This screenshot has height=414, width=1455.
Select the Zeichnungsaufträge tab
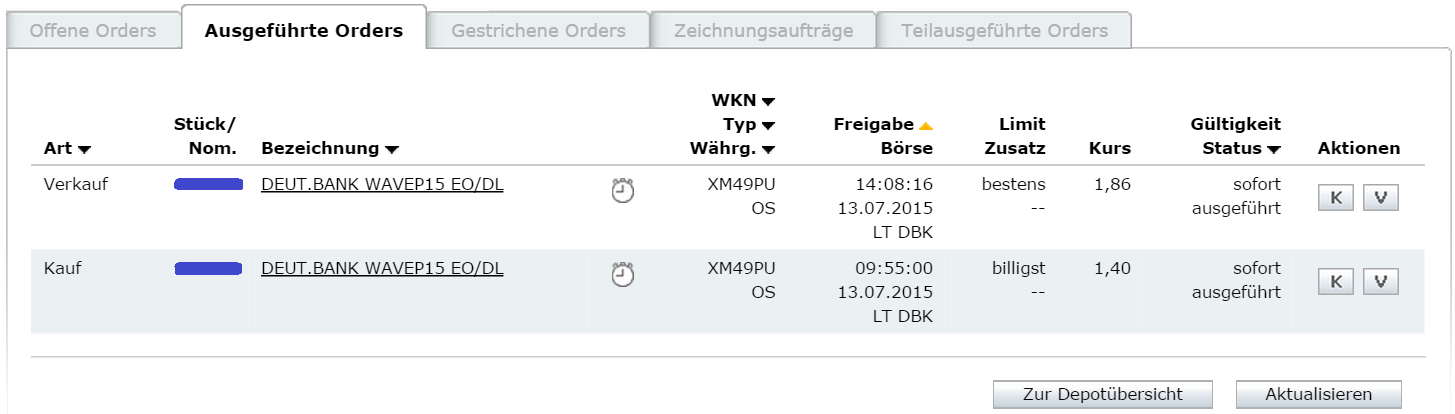763,31
